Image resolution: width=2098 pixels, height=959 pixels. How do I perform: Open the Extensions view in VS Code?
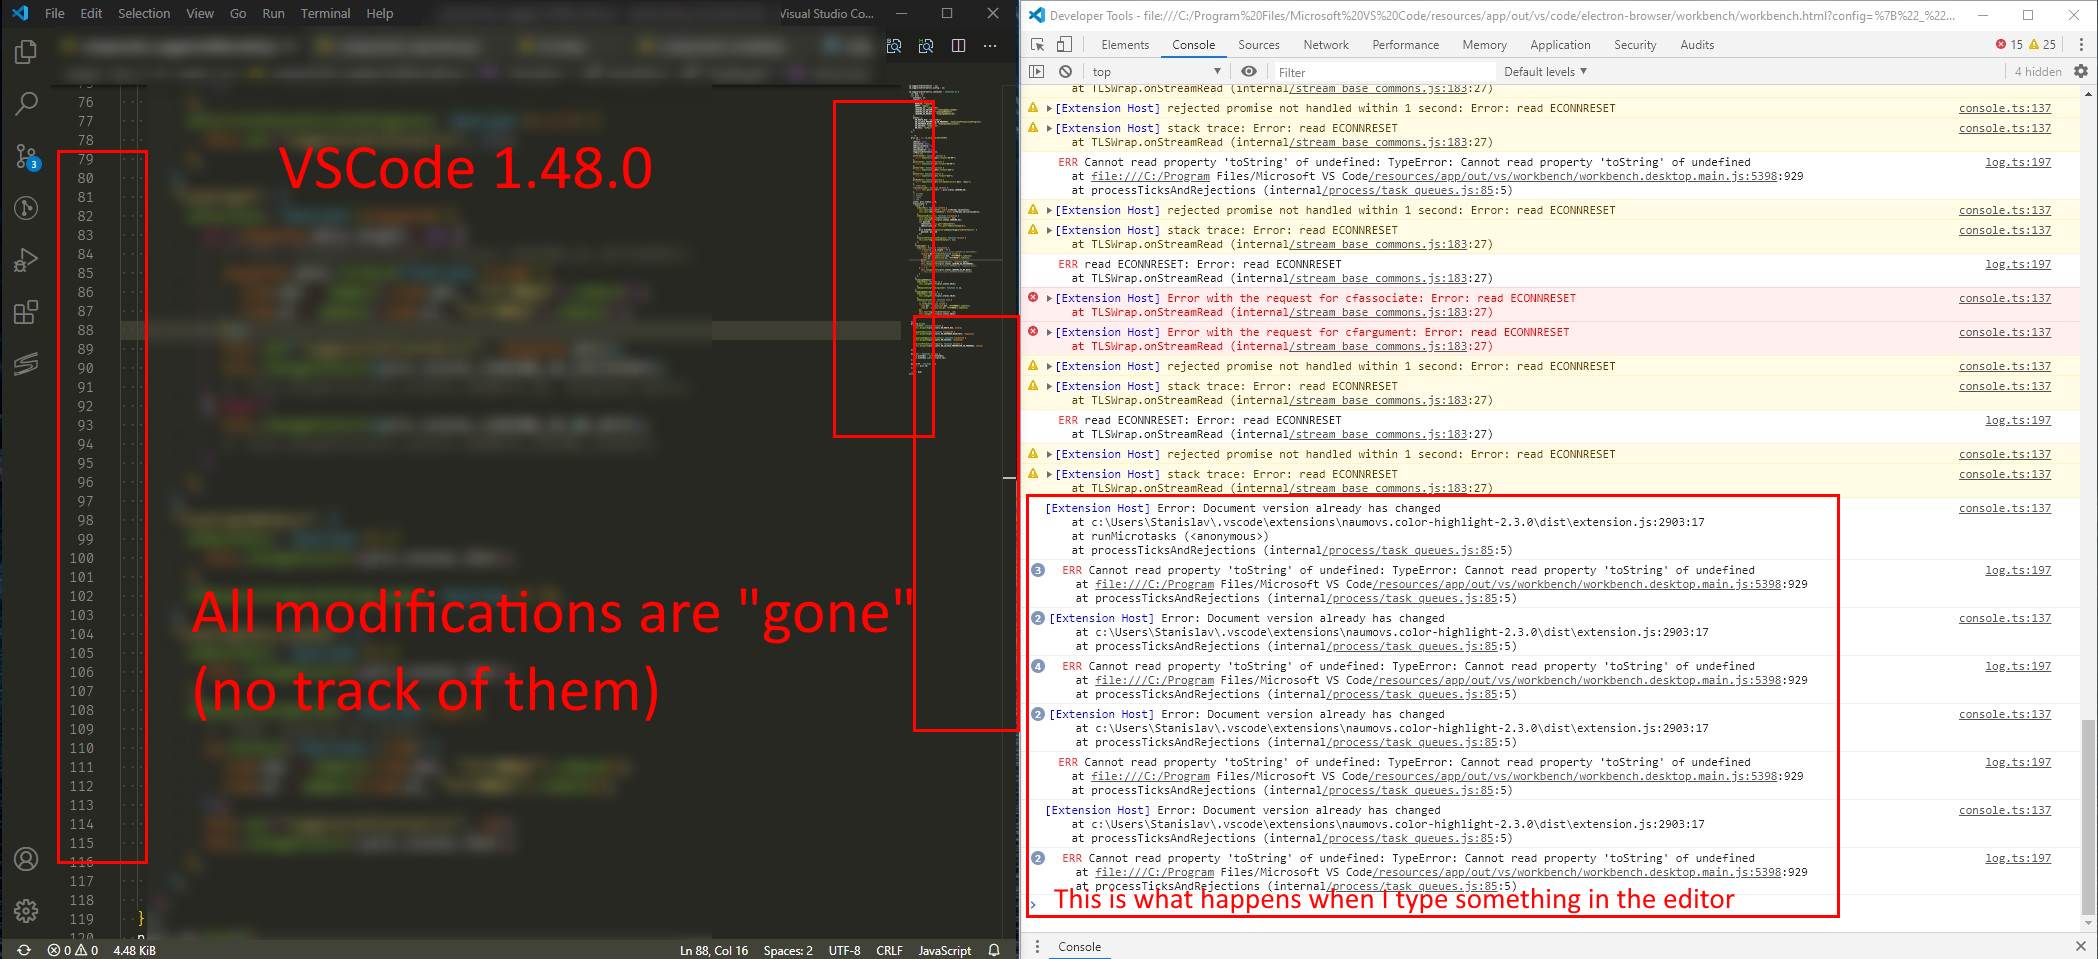25,311
